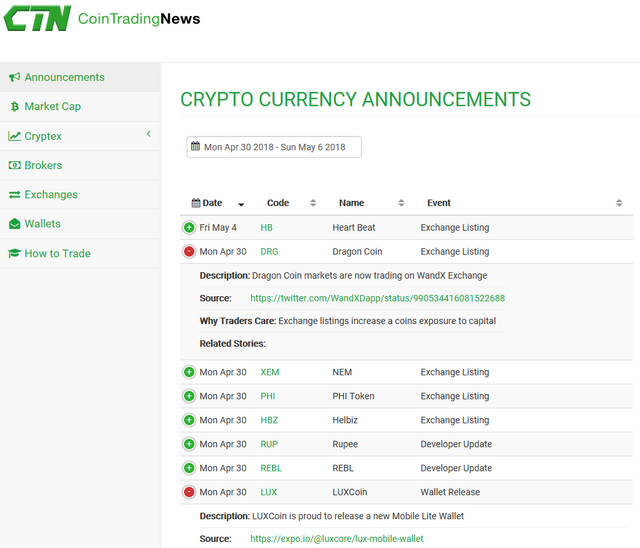Click the LUXCoin name cell
This screenshot has height=548, width=640.
coord(350,493)
